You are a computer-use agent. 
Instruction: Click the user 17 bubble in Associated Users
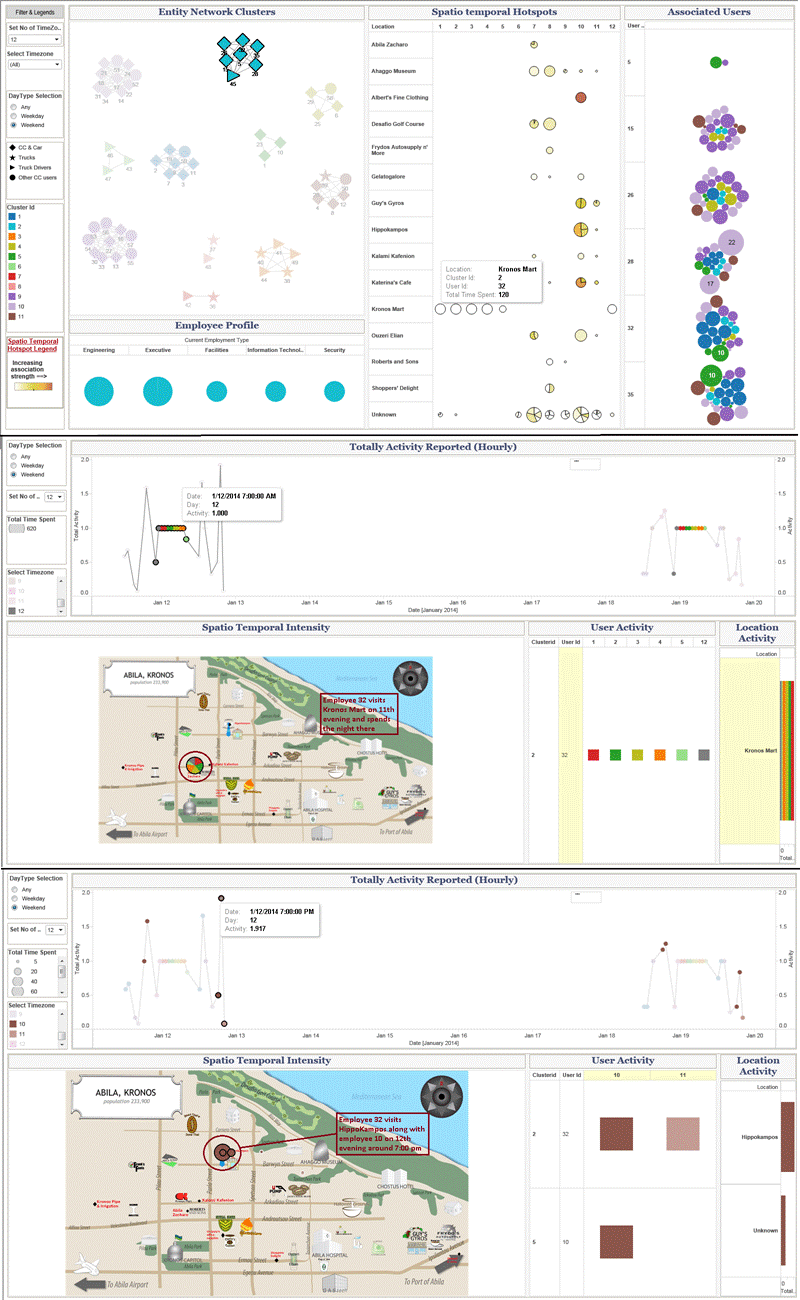click(710, 284)
